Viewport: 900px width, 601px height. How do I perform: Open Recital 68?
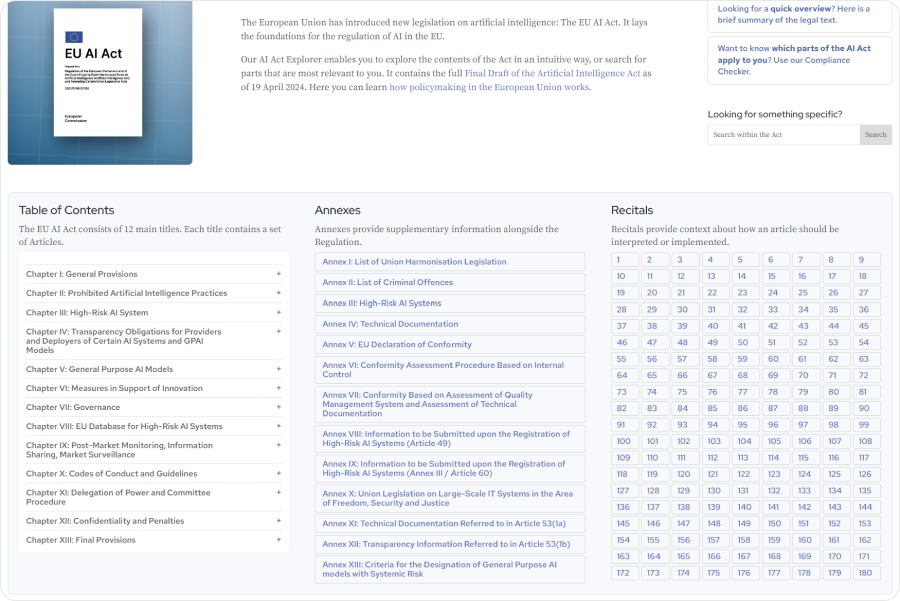(746, 375)
